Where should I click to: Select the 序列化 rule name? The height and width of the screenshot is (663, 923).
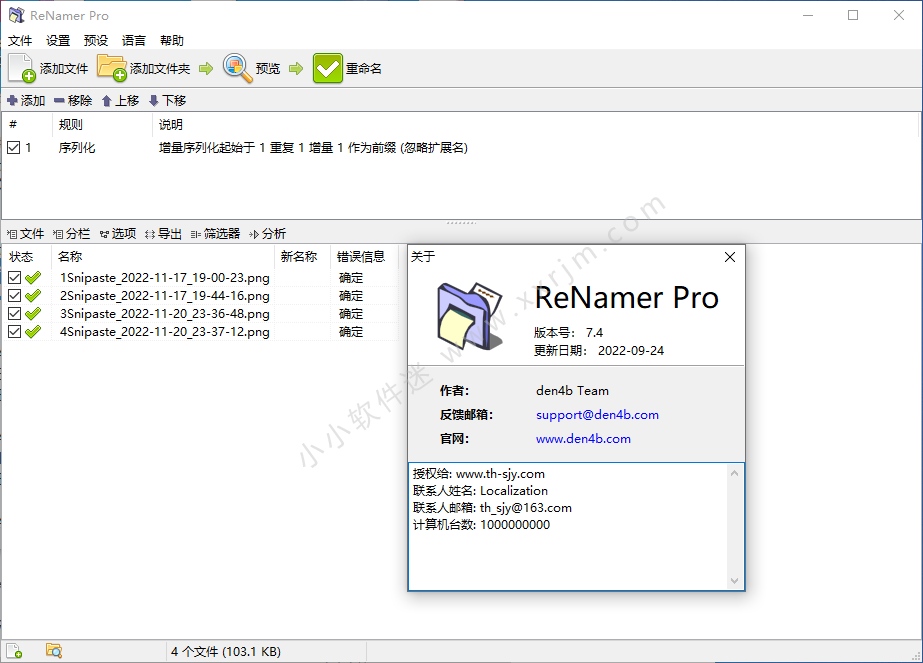click(77, 148)
